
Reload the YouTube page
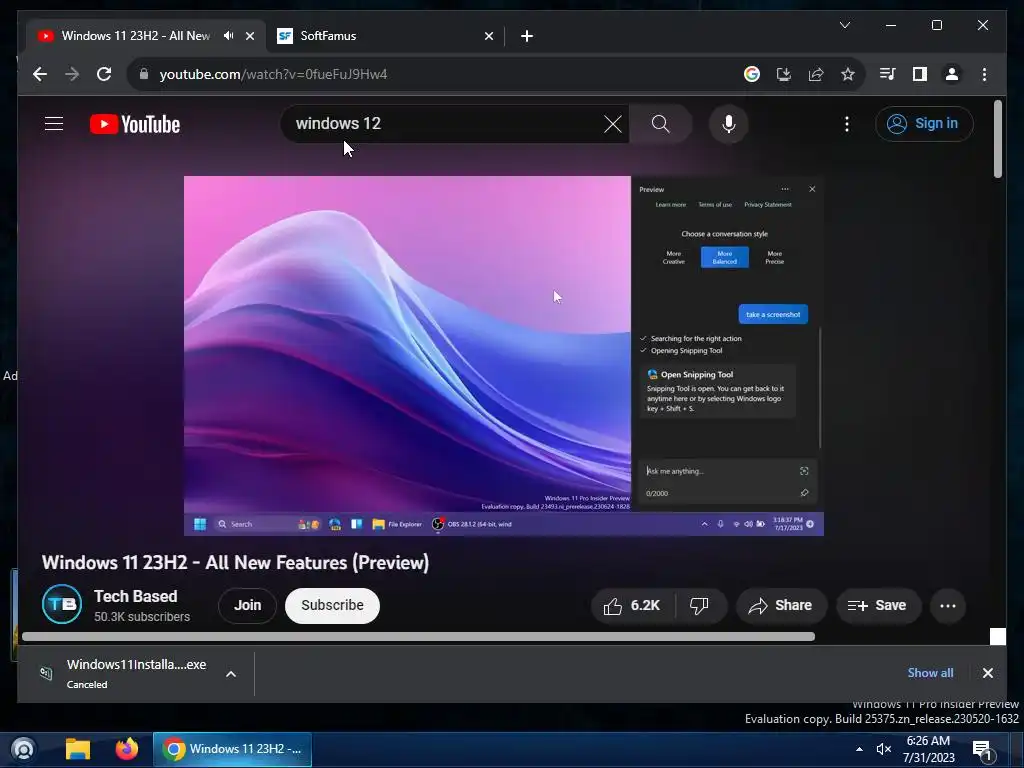coord(104,74)
